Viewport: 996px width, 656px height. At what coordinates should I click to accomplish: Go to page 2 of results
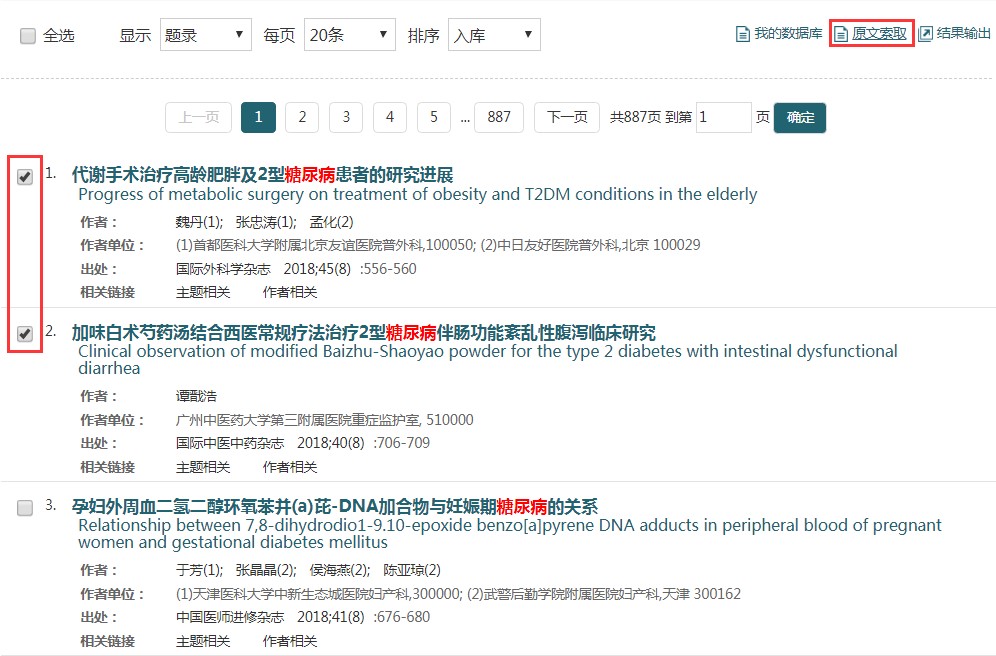coord(302,117)
